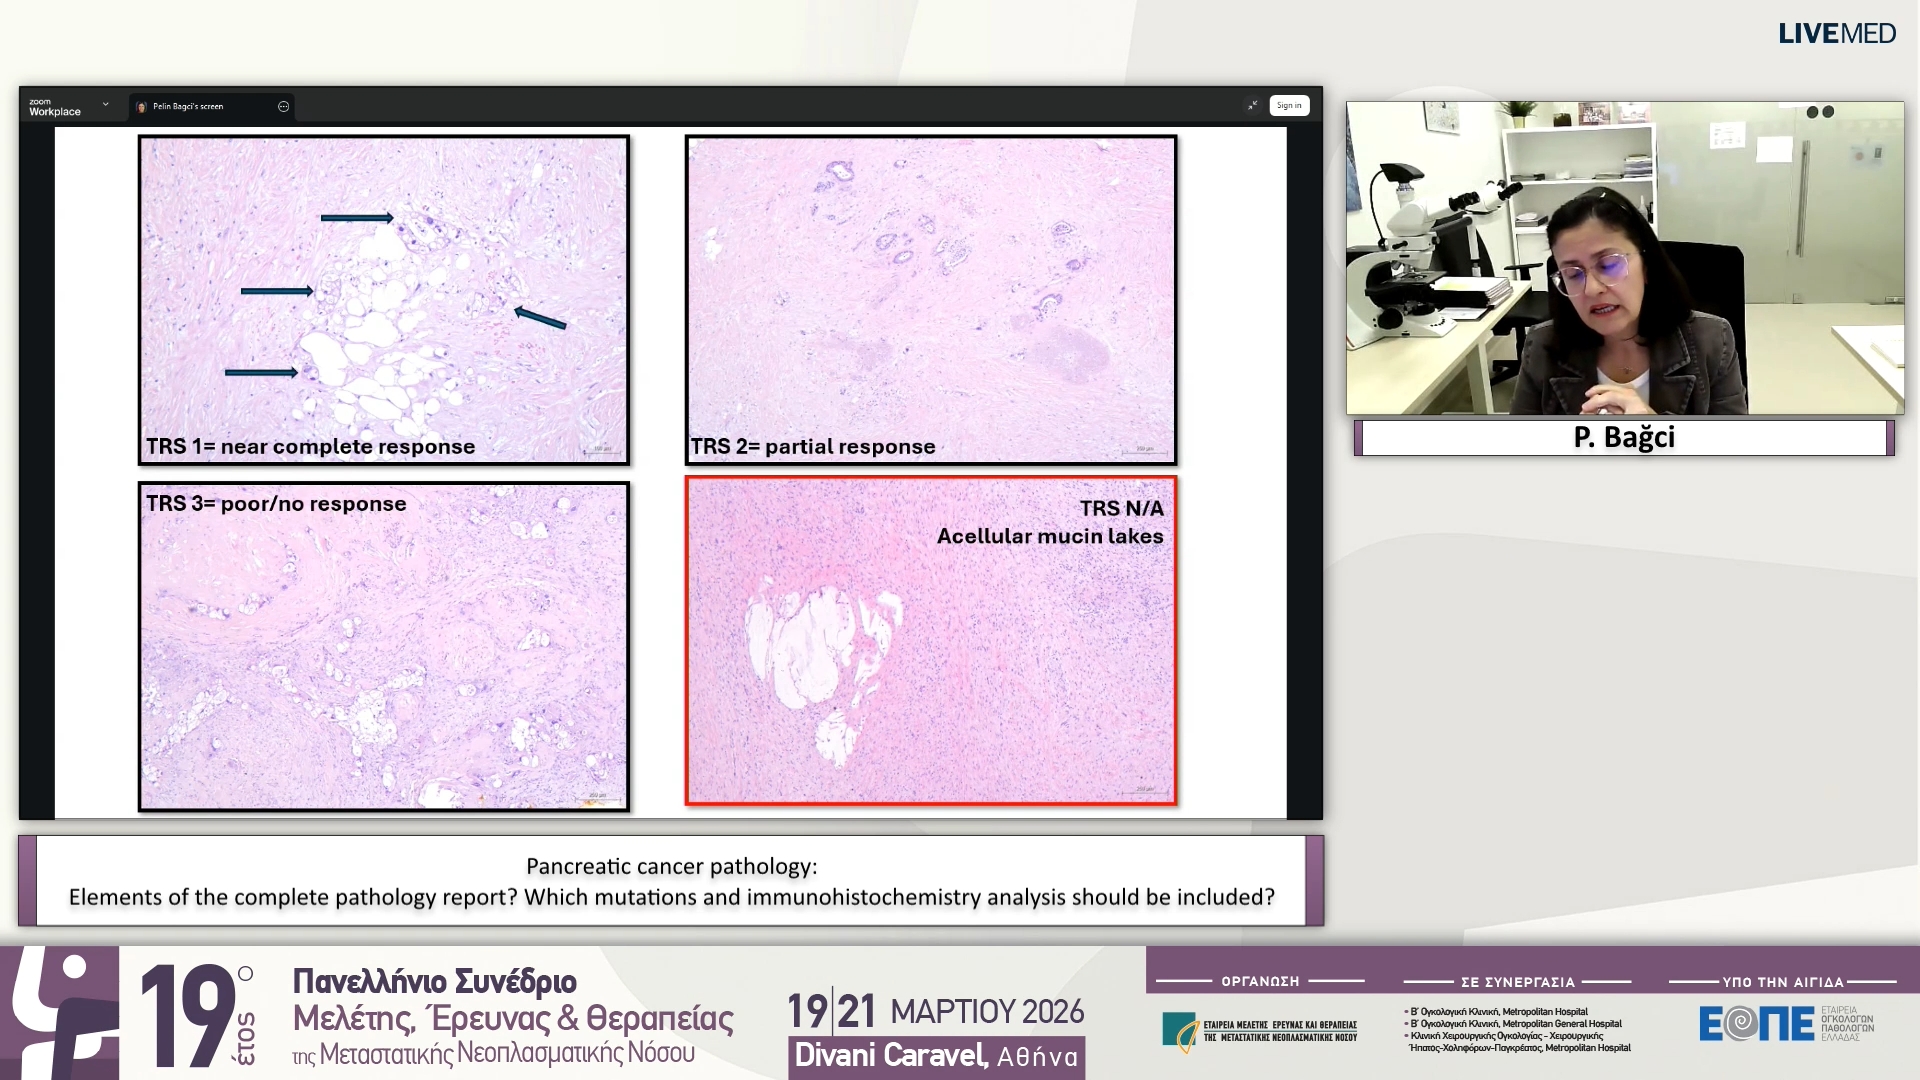Open the Zoom Workplace dropdown chevron
This screenshot has width=1920, height=1080.
pos(105,104)
